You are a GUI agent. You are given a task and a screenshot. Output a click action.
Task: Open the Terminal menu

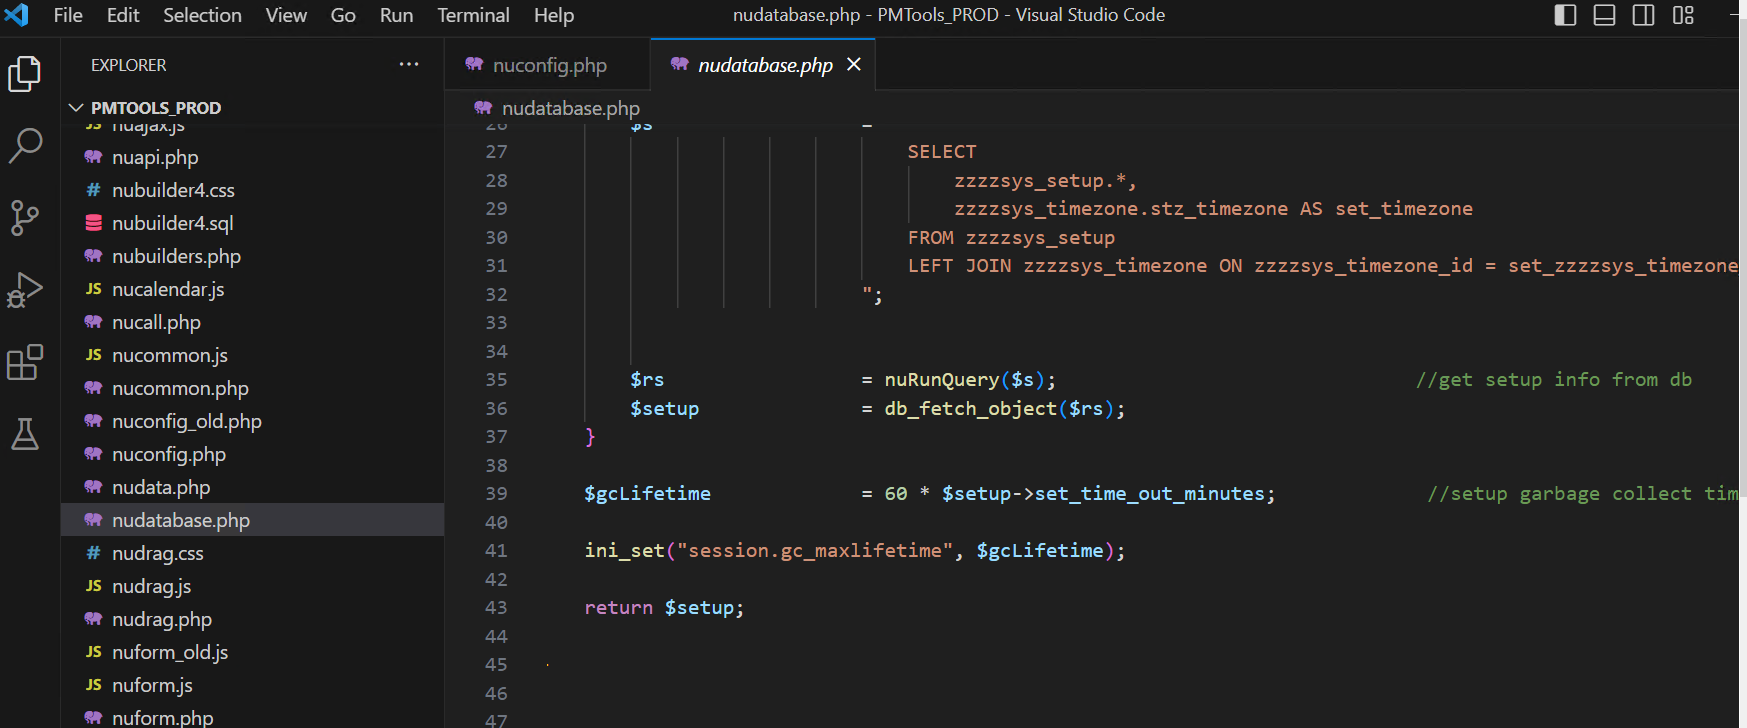click(473, 15)
